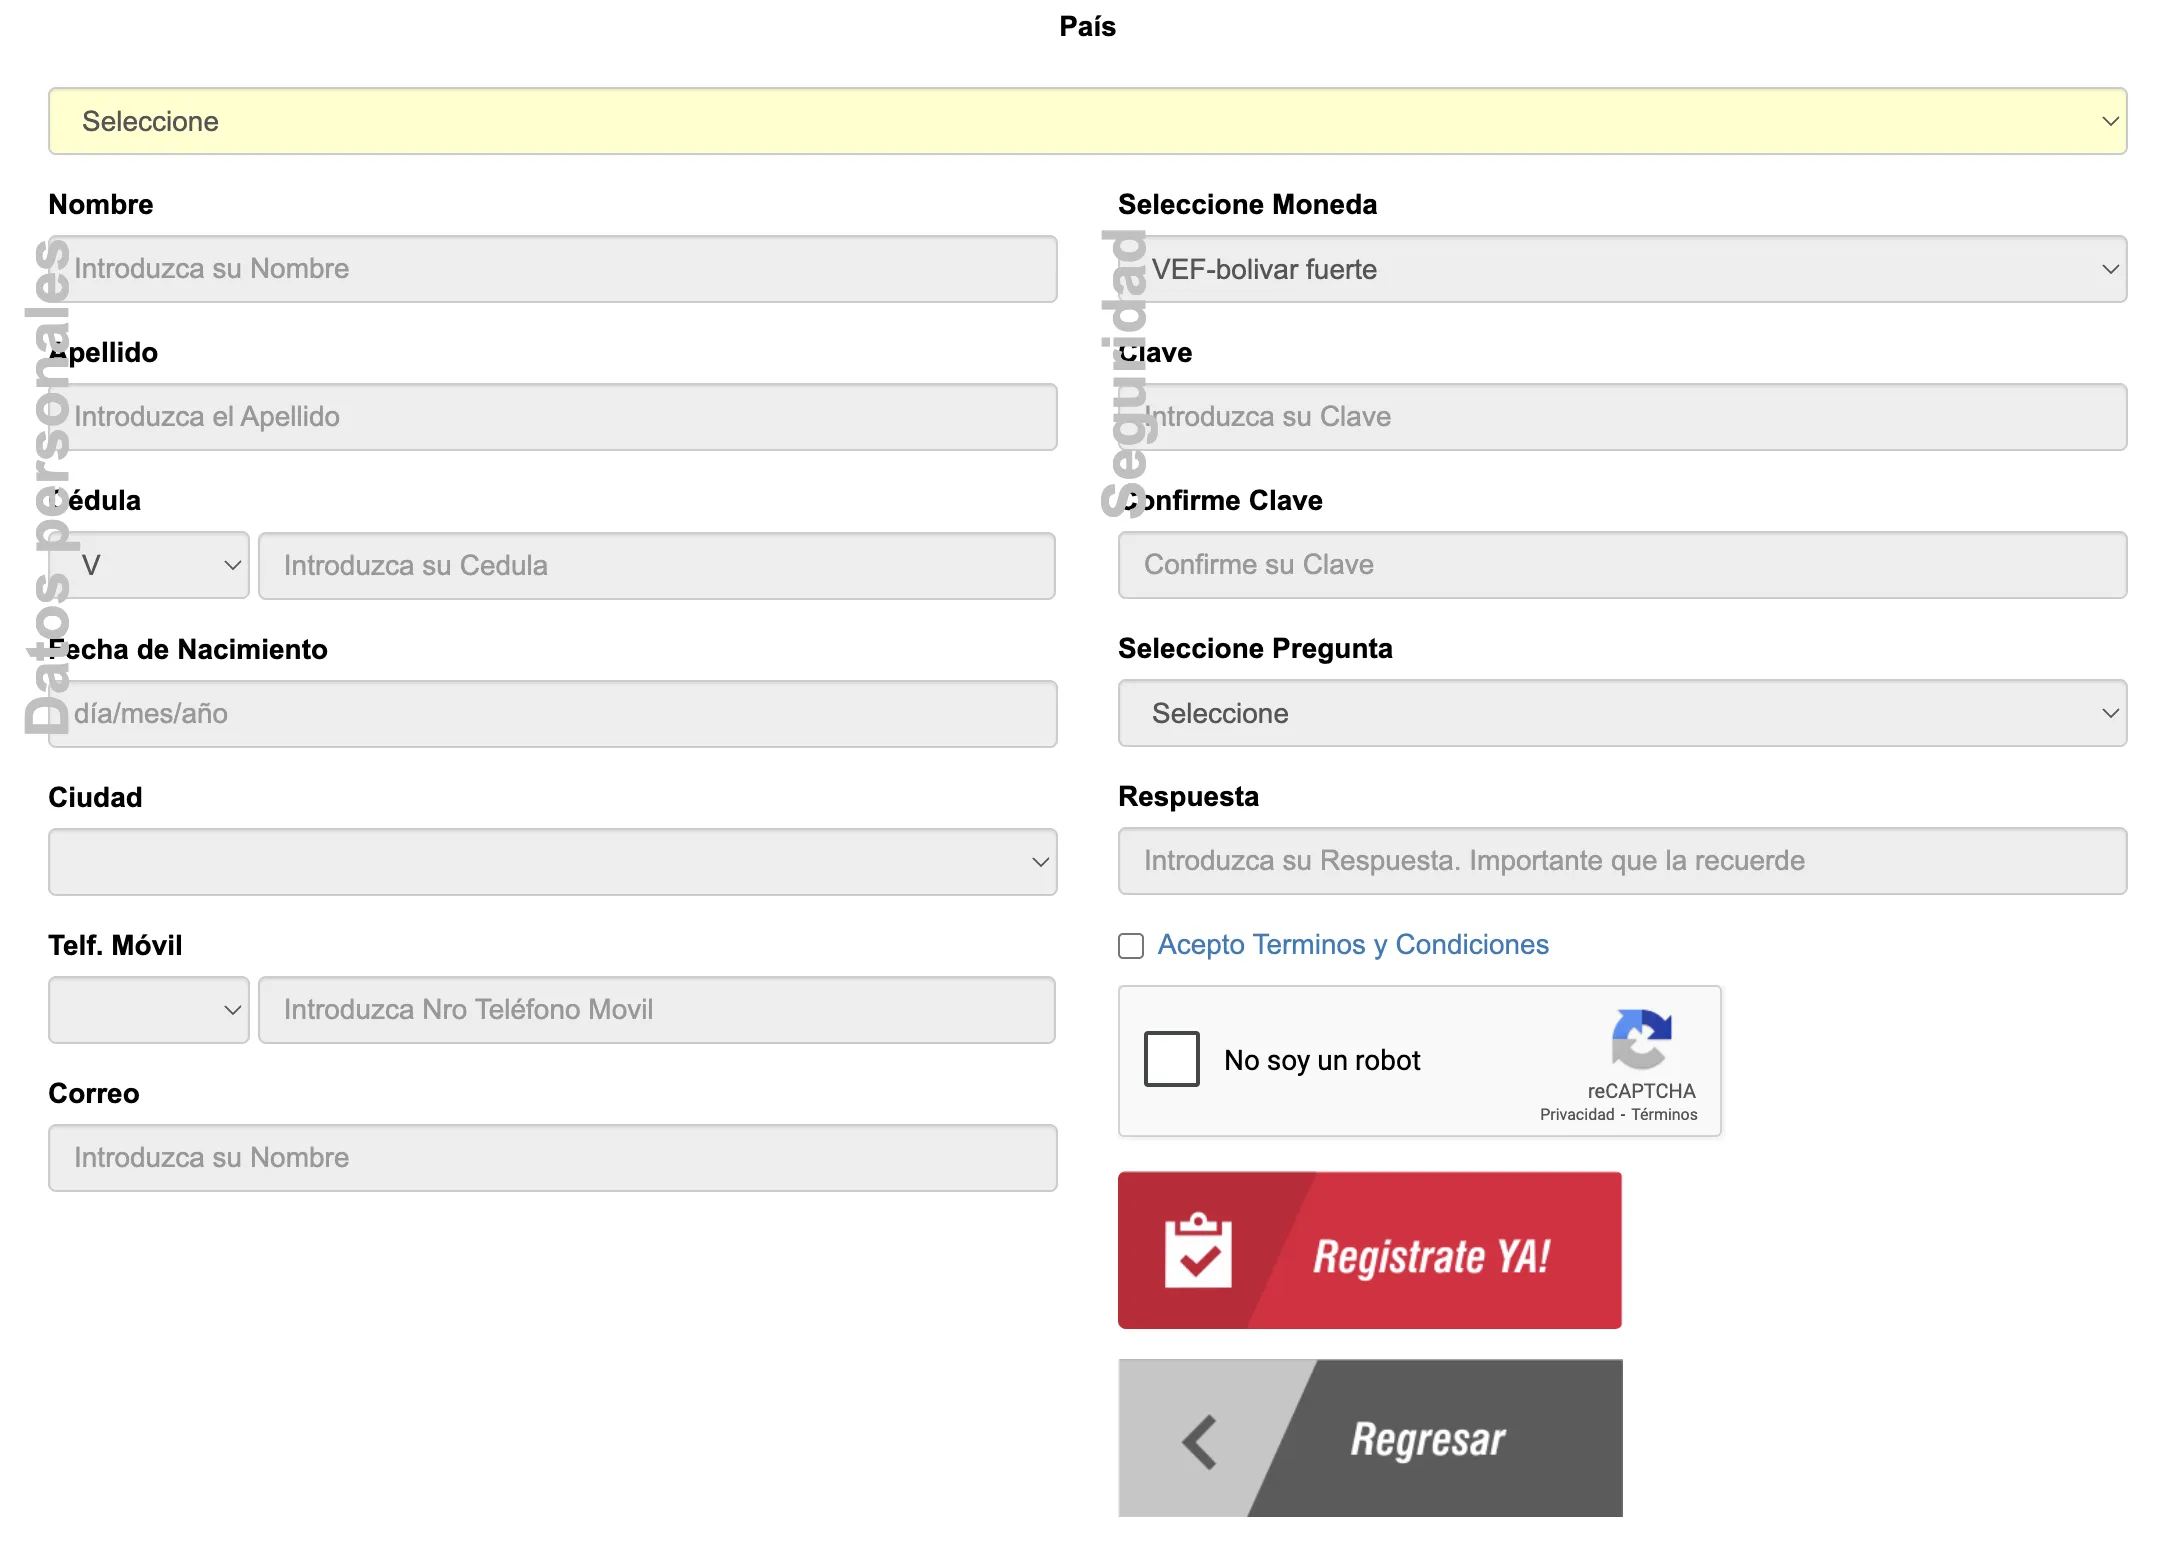Open the País country dropdown
Image resolution: width=2166 pixels, height=1546 pixels.
coord(1087,121)
